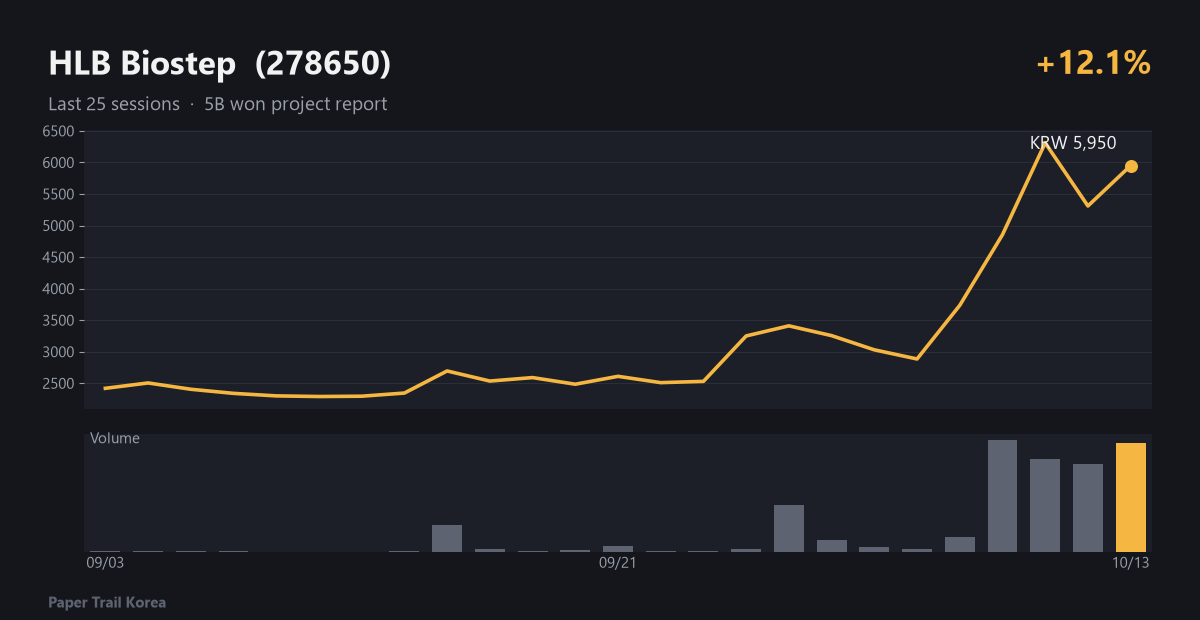Viewport: 1200px width, 620px height.
Task: Click the 'Last 25 sessions' subtitle text
Action: (x=114, y=104)
